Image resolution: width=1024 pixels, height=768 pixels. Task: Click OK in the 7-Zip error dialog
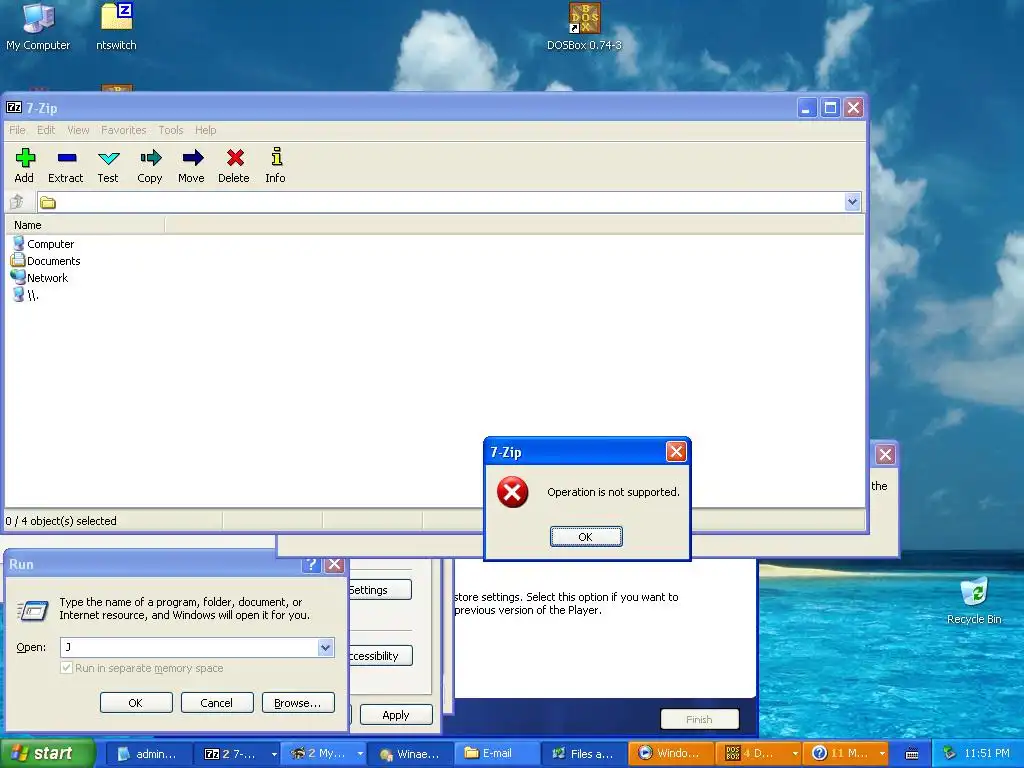tap(586, 537)
